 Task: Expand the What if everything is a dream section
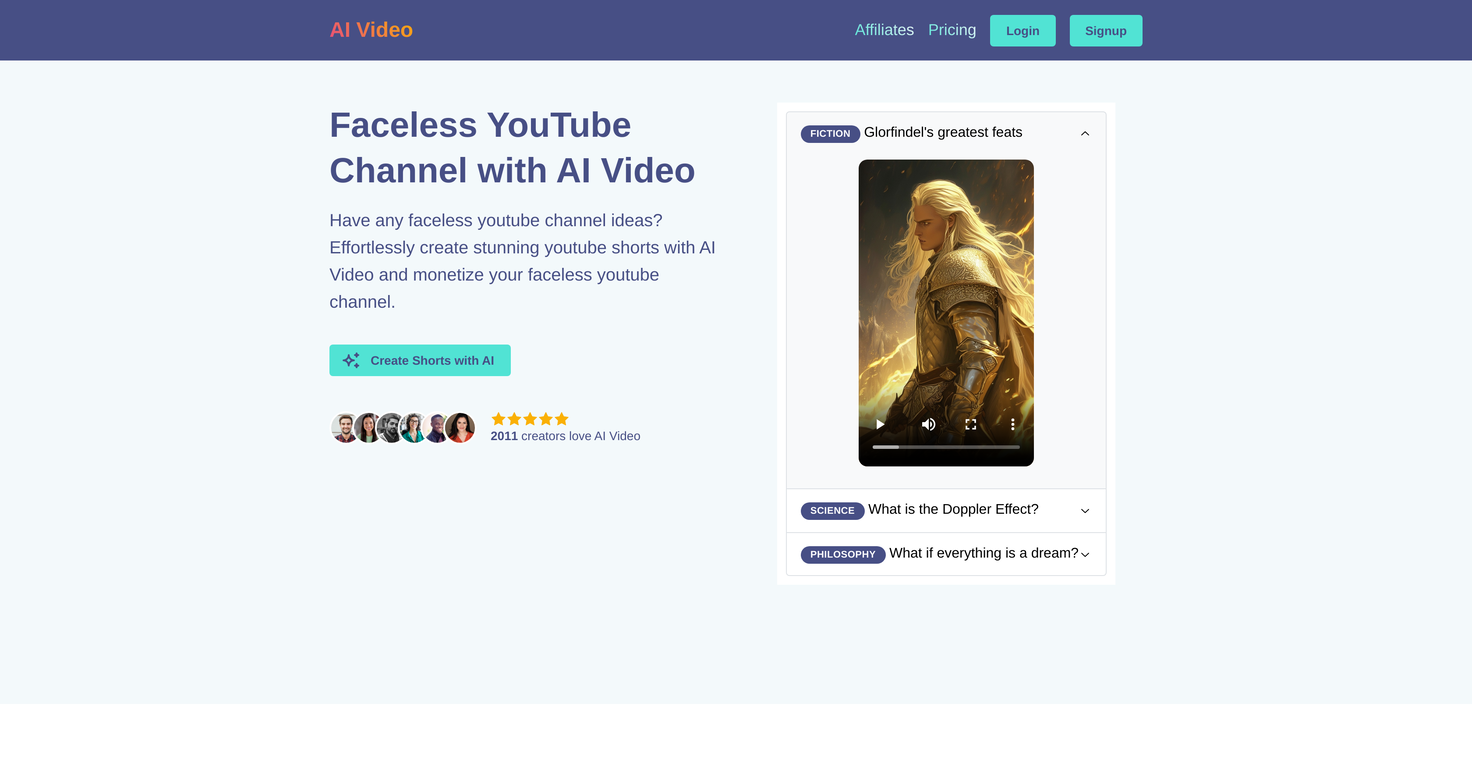point(1084,554)
